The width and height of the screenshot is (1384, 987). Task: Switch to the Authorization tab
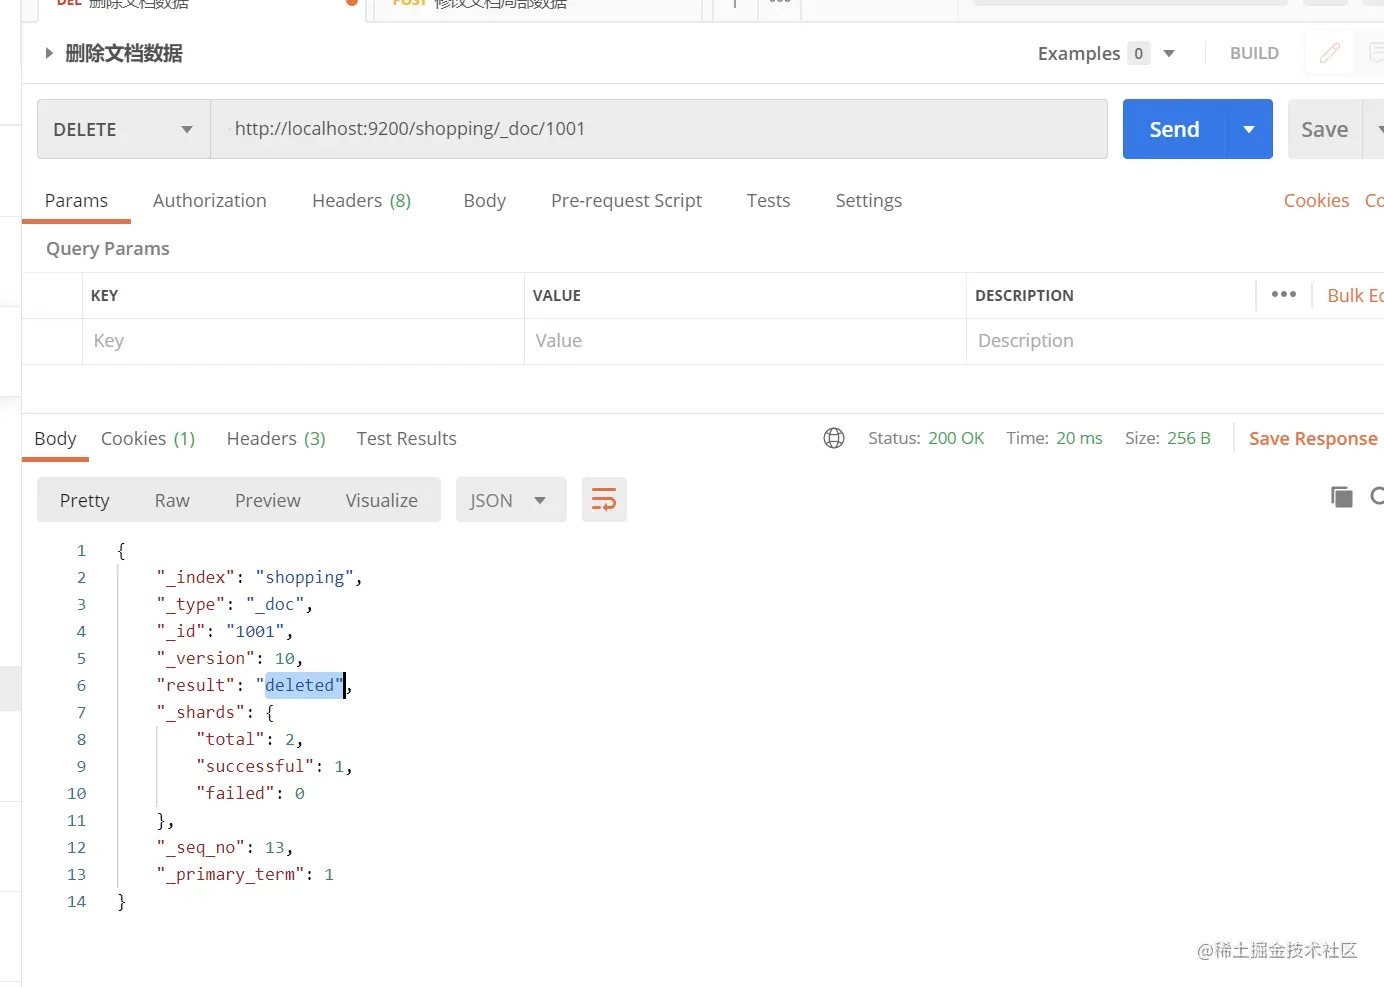pos(210,200)
